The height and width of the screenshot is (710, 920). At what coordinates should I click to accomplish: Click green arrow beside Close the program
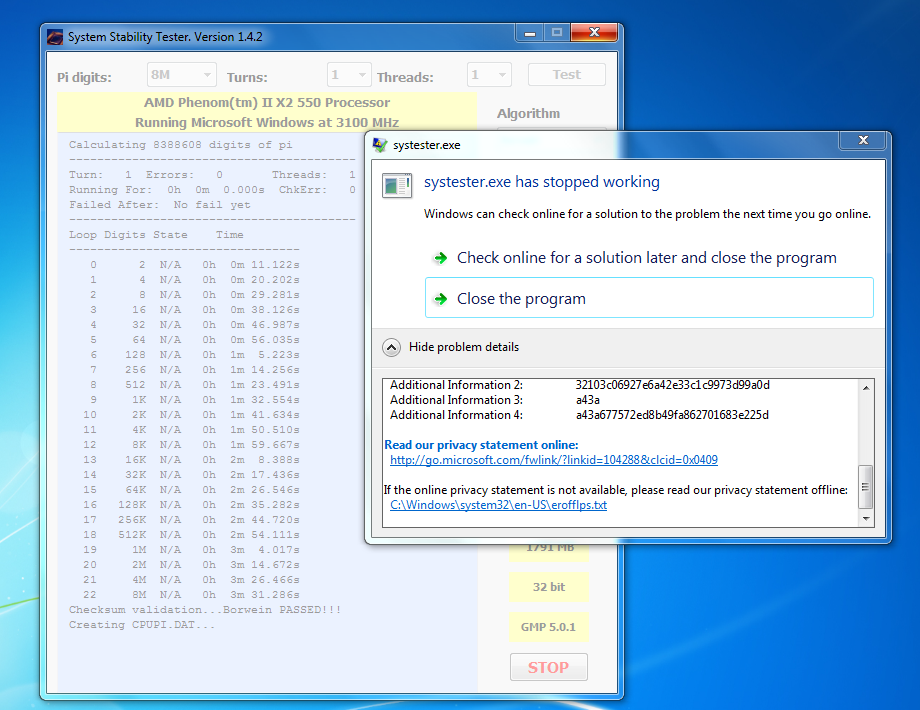point(441,299)
